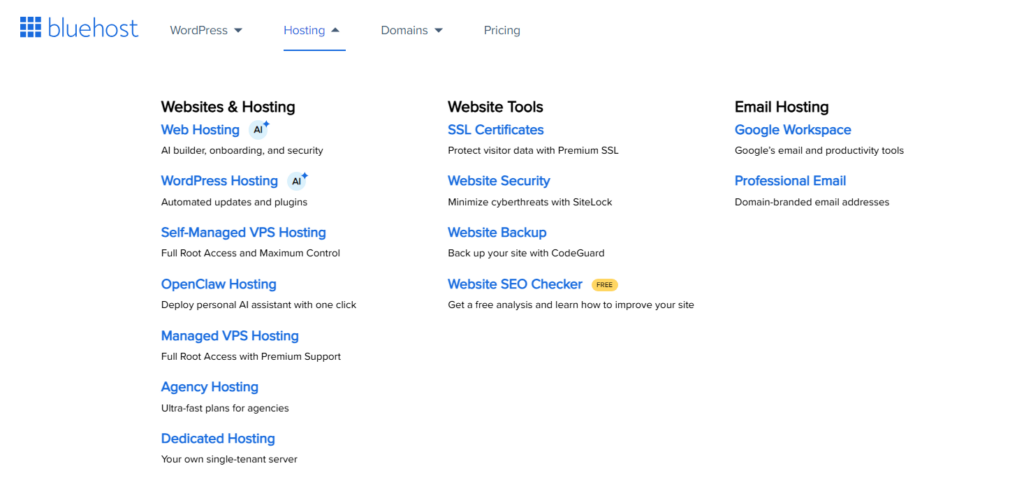Expand the WordPress menu arrow
This screenshot has height=489, width=1024.
point(238,31)
